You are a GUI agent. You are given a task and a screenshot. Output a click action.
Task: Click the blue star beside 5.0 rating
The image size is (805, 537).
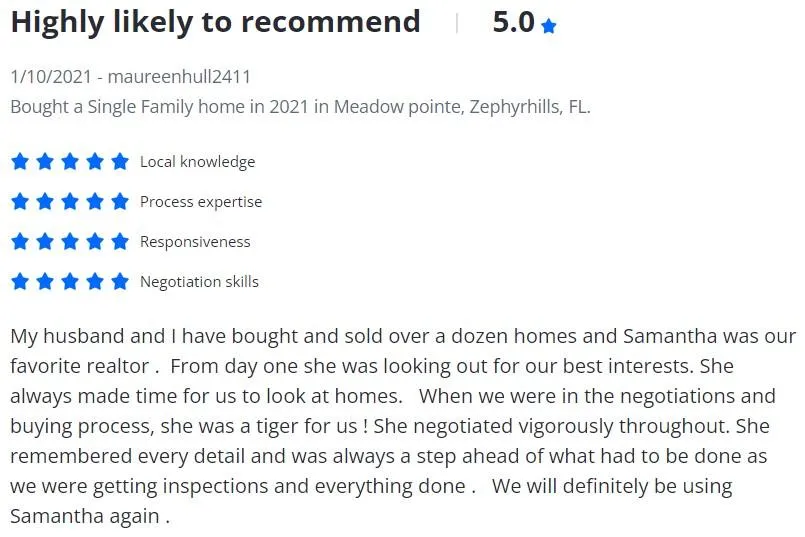point(549,26)
